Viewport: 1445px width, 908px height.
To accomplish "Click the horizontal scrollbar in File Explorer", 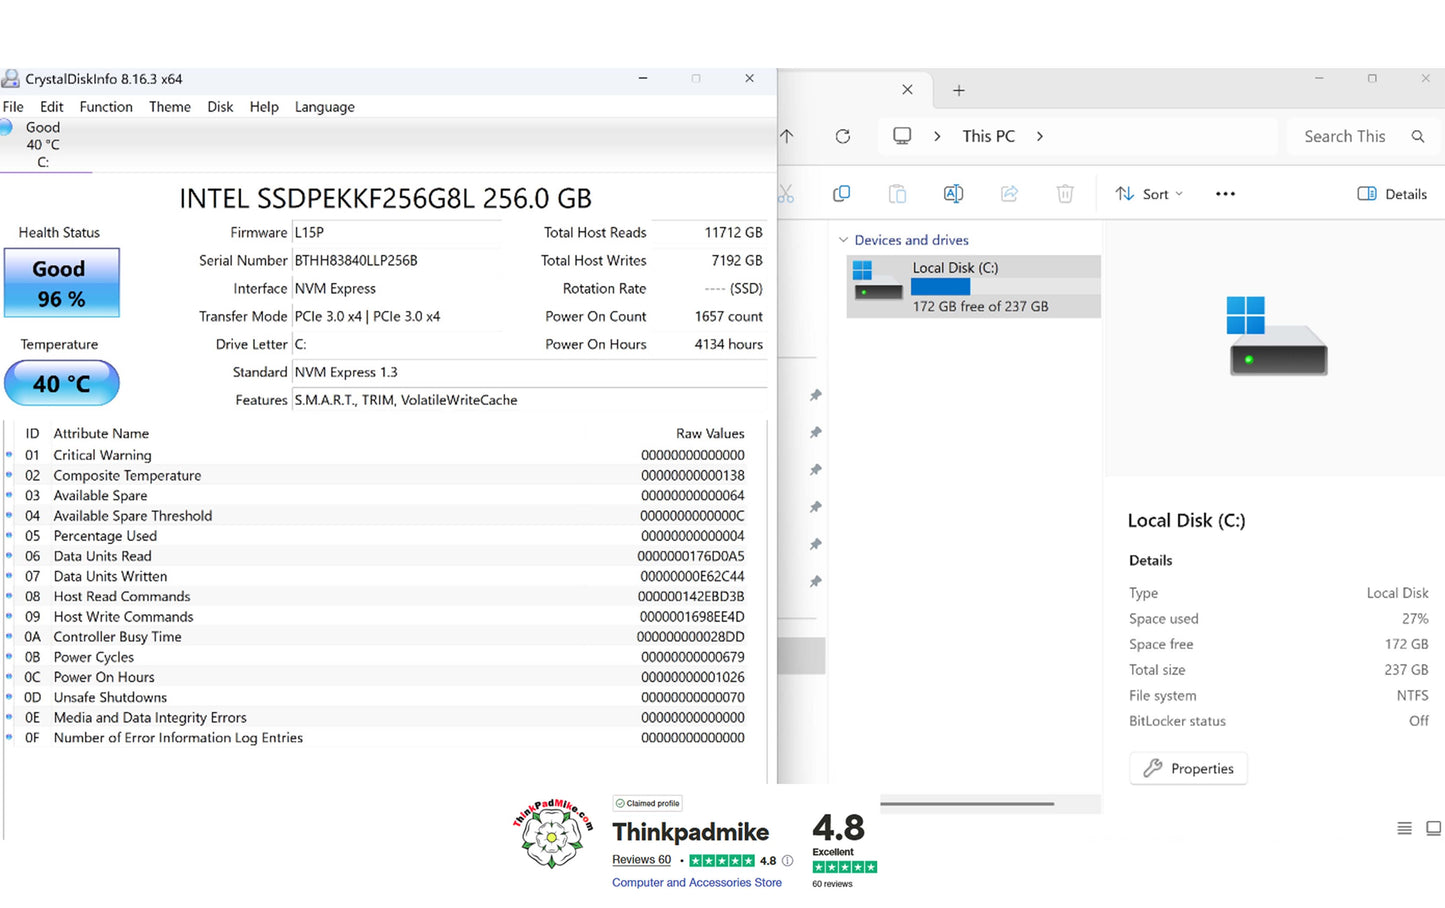I will 967,804.
